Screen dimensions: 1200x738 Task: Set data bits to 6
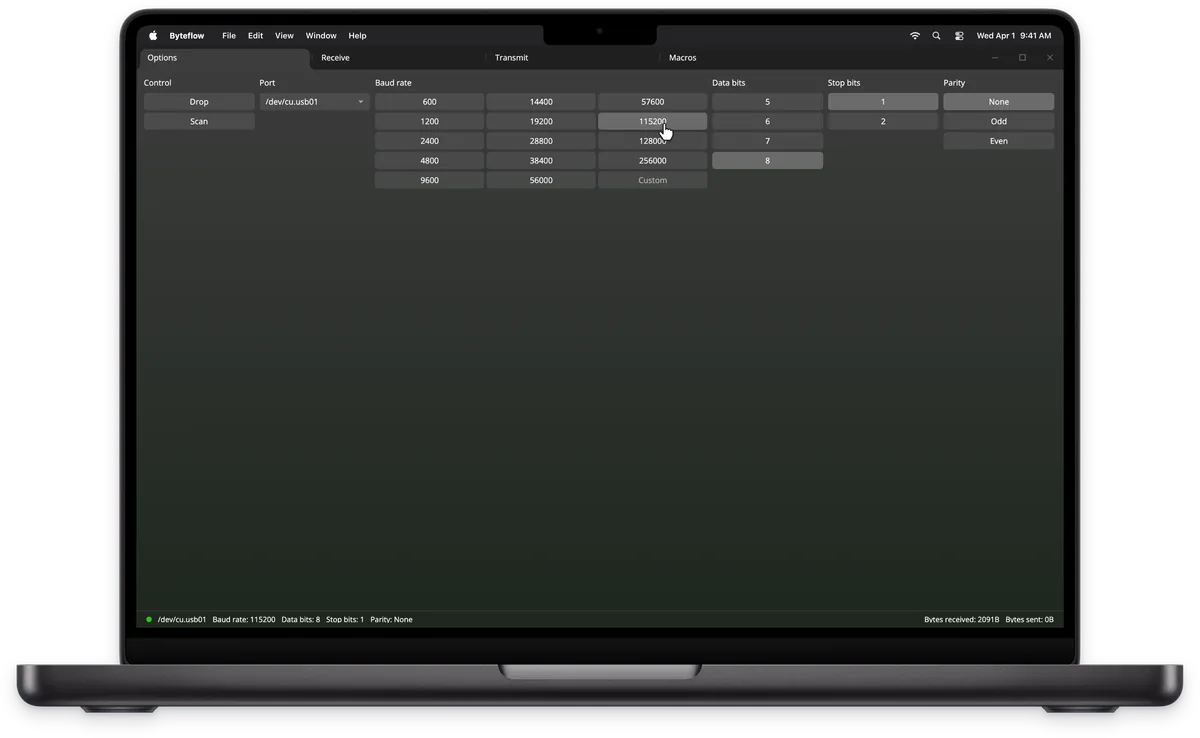[x=768, y=122]
